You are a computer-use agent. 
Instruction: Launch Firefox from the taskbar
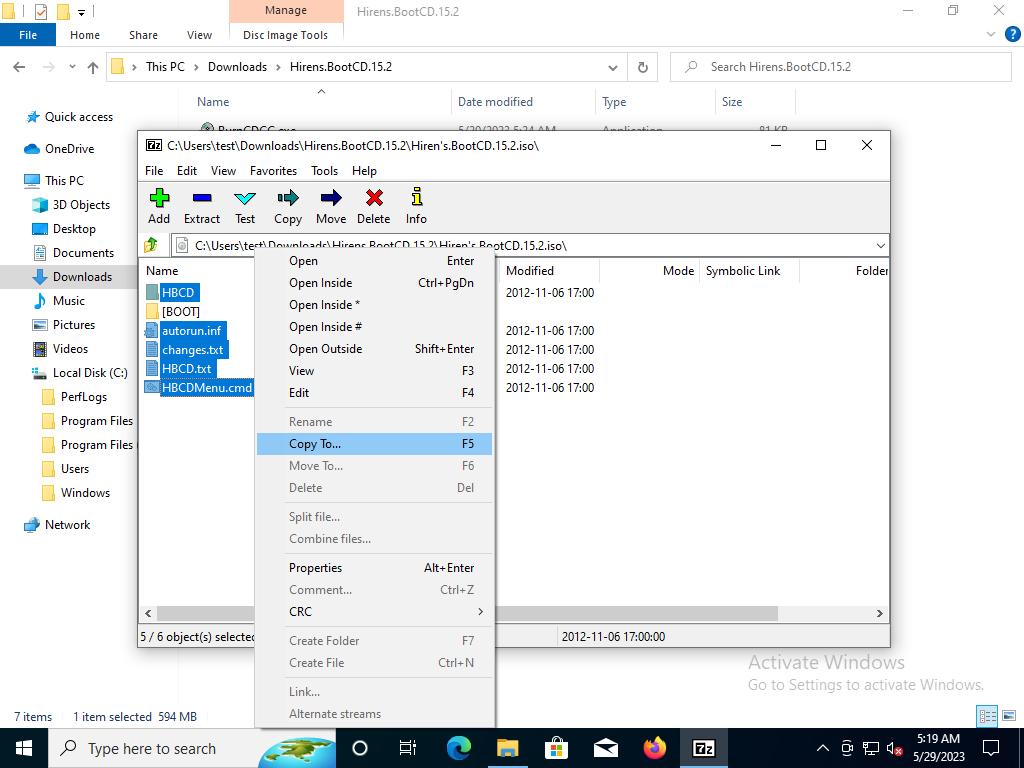[x=655, y=748]
